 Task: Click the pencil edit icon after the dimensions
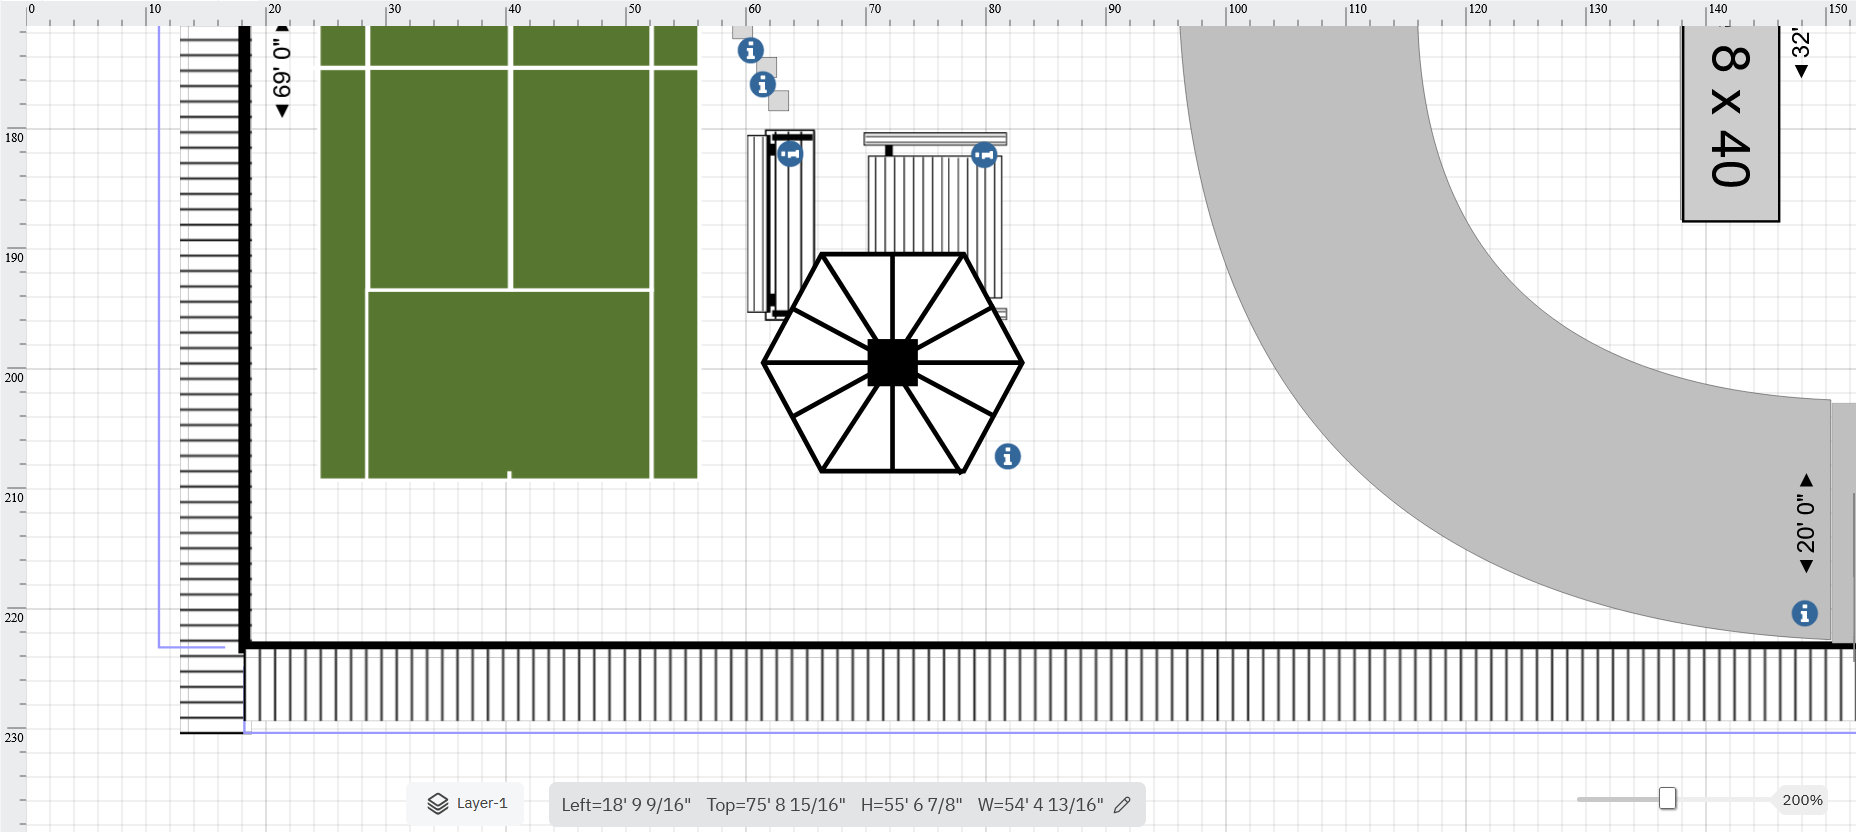[x=1122, y=805]
